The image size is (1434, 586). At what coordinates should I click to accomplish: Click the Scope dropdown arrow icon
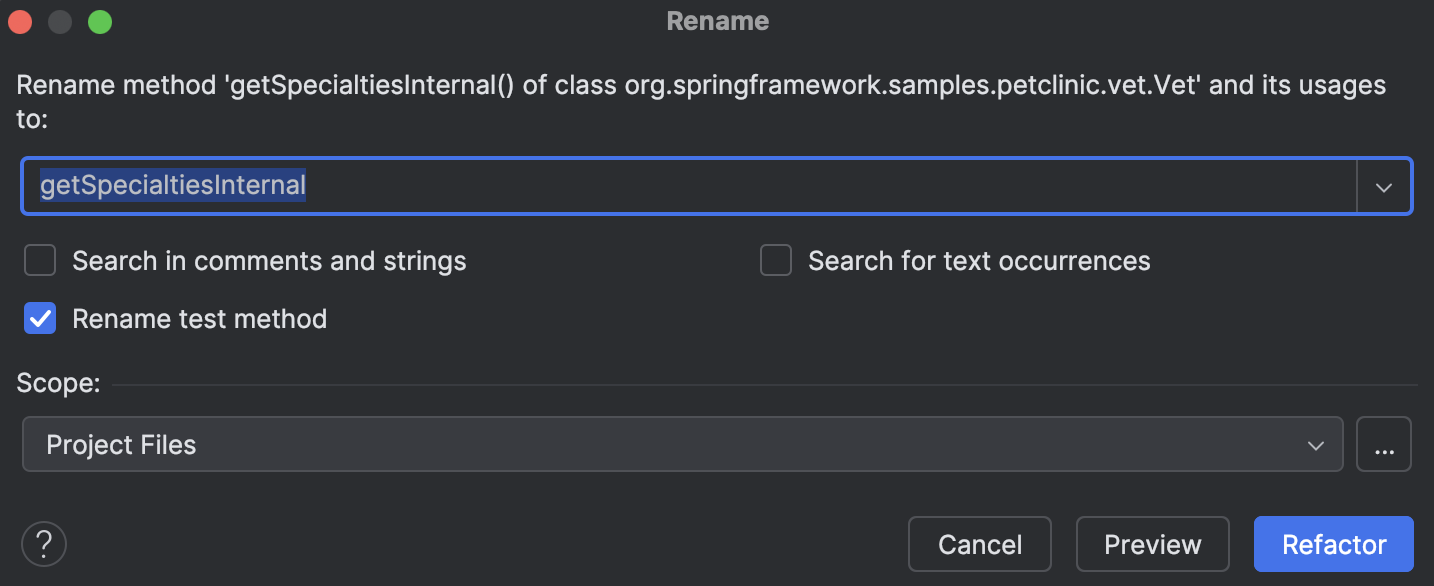[x=1315, y=444]
